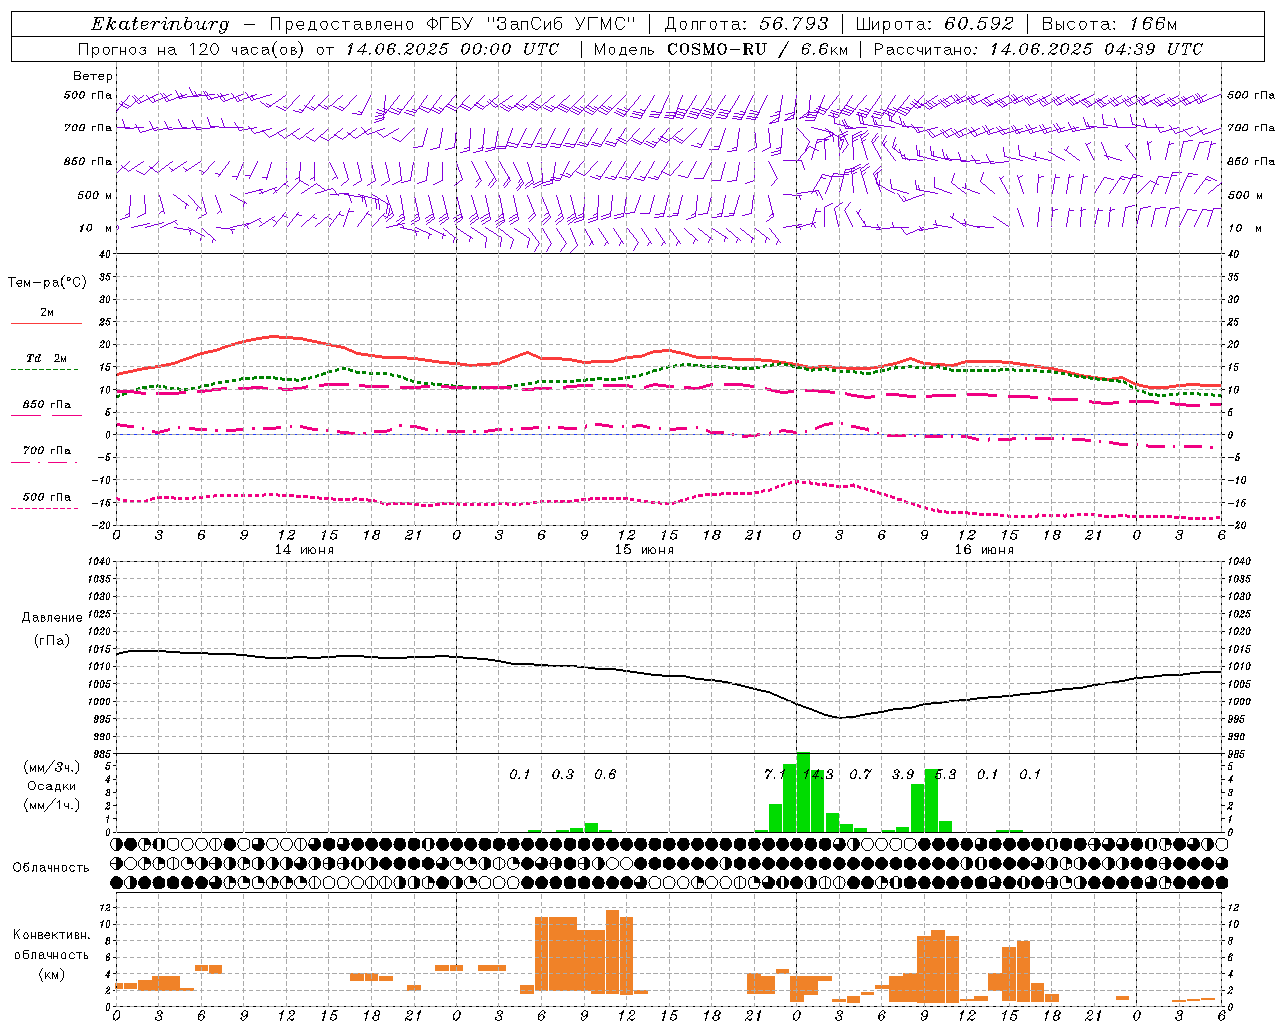Click the 0.3 precipitation amount
This screenshot has width=1280, height=1024.
(x=563, y=775)
